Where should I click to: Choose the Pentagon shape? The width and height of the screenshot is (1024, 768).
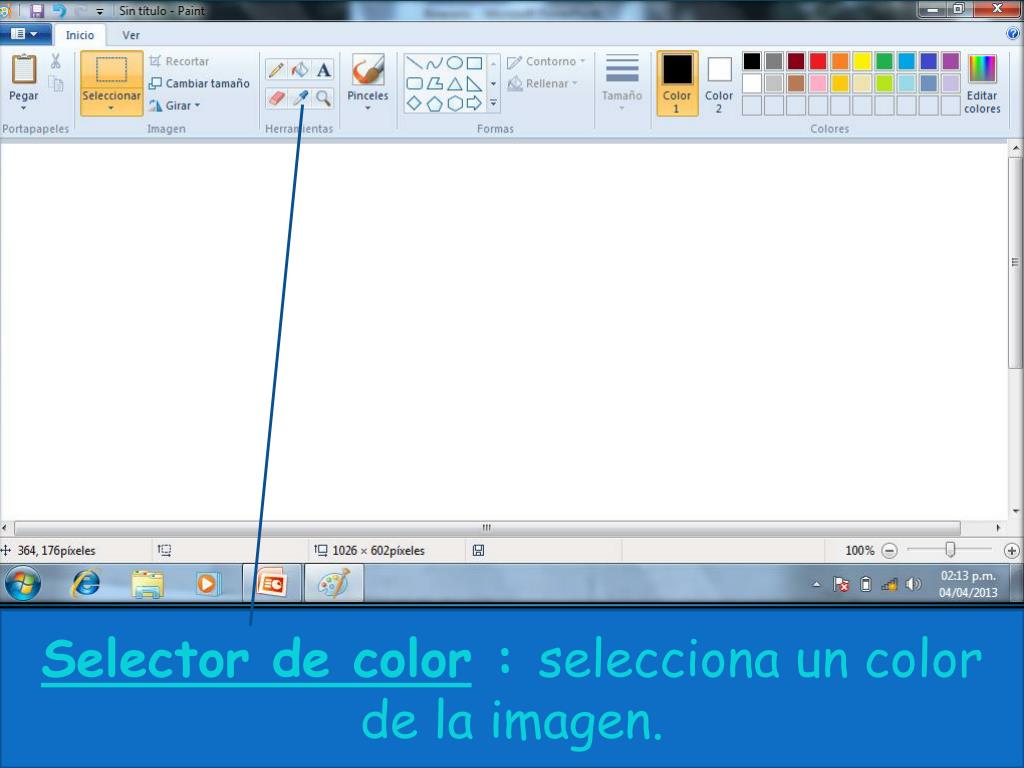coord(434,103)
